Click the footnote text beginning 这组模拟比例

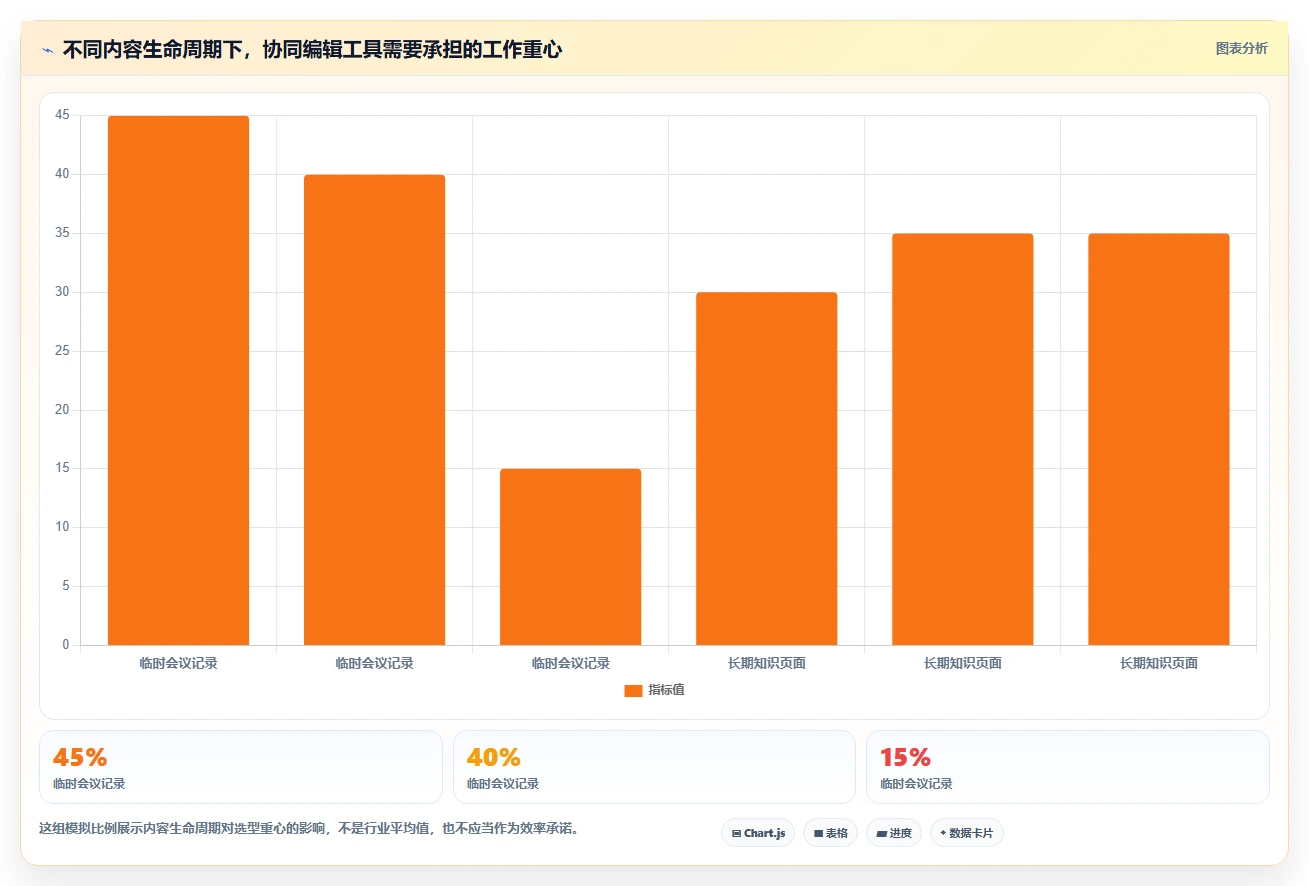(x=309, y=829)
